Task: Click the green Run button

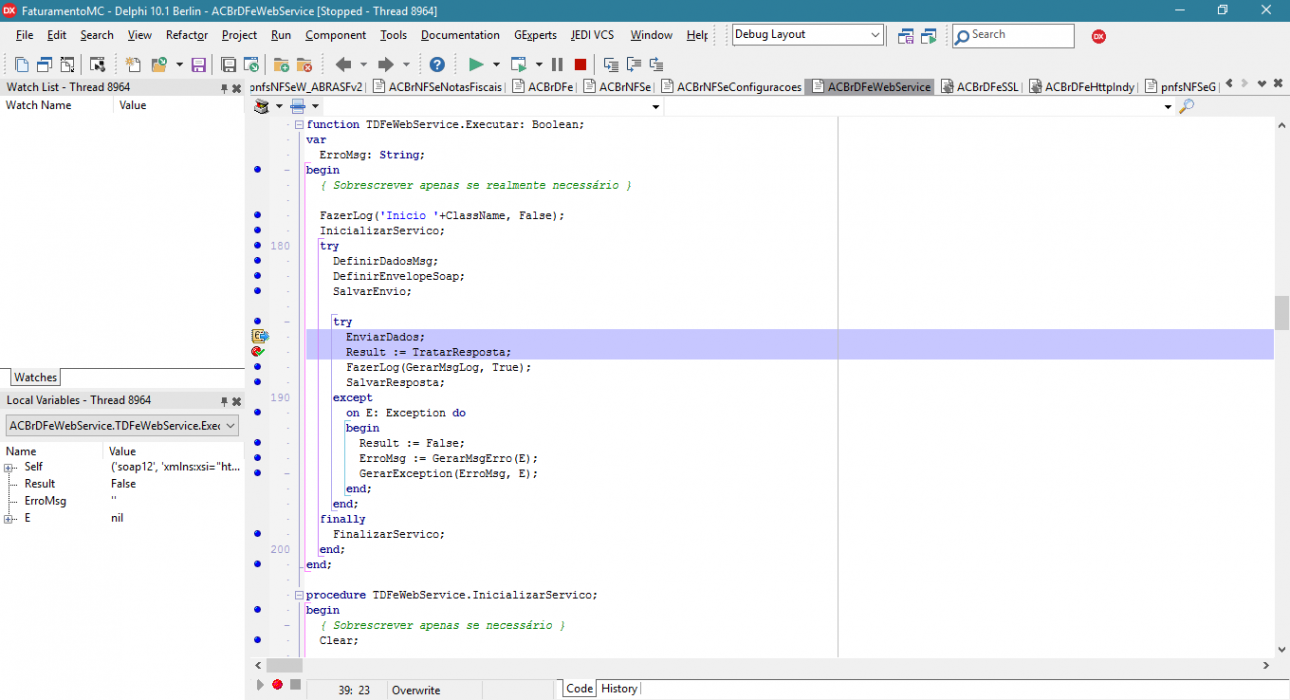Action: pos(476,64)
